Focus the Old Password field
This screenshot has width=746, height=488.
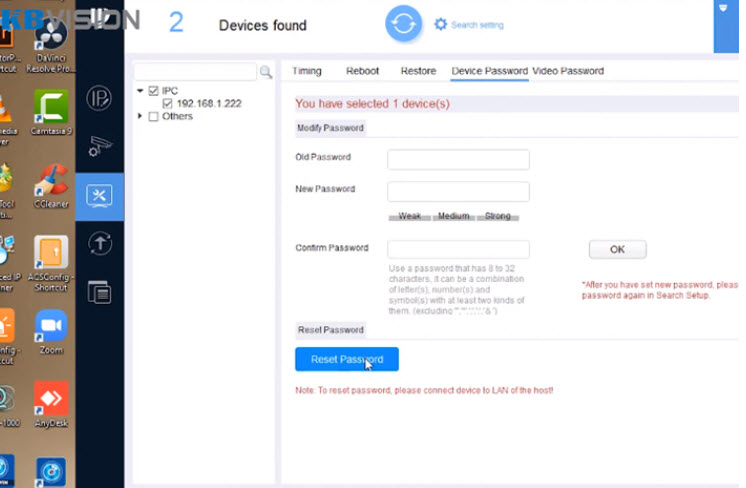click(x=458, y=160)
